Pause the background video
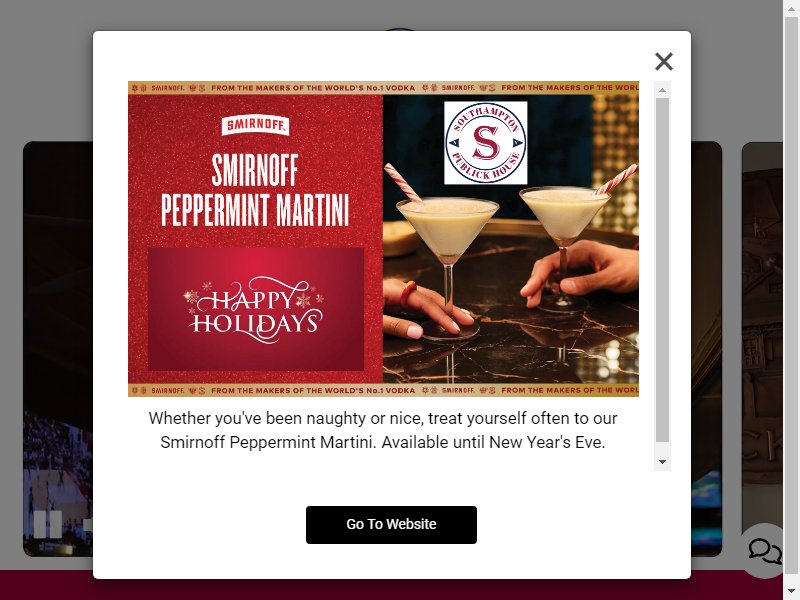This screenshot has height=600, width=800. (x=48, y=524)
